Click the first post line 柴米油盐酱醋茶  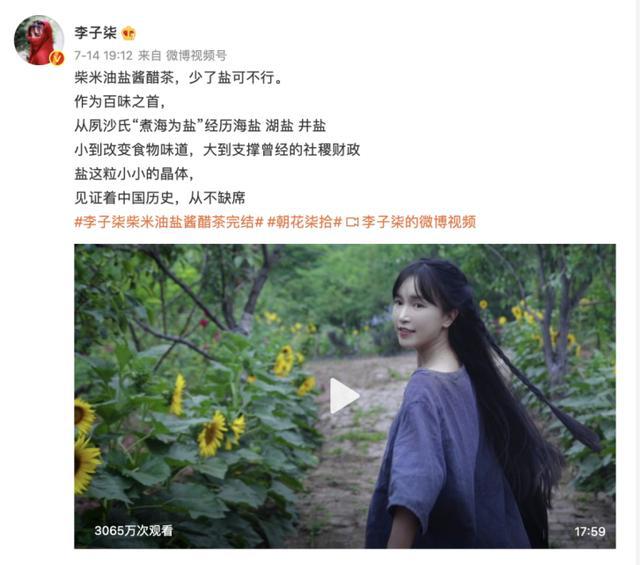point(178,77)
